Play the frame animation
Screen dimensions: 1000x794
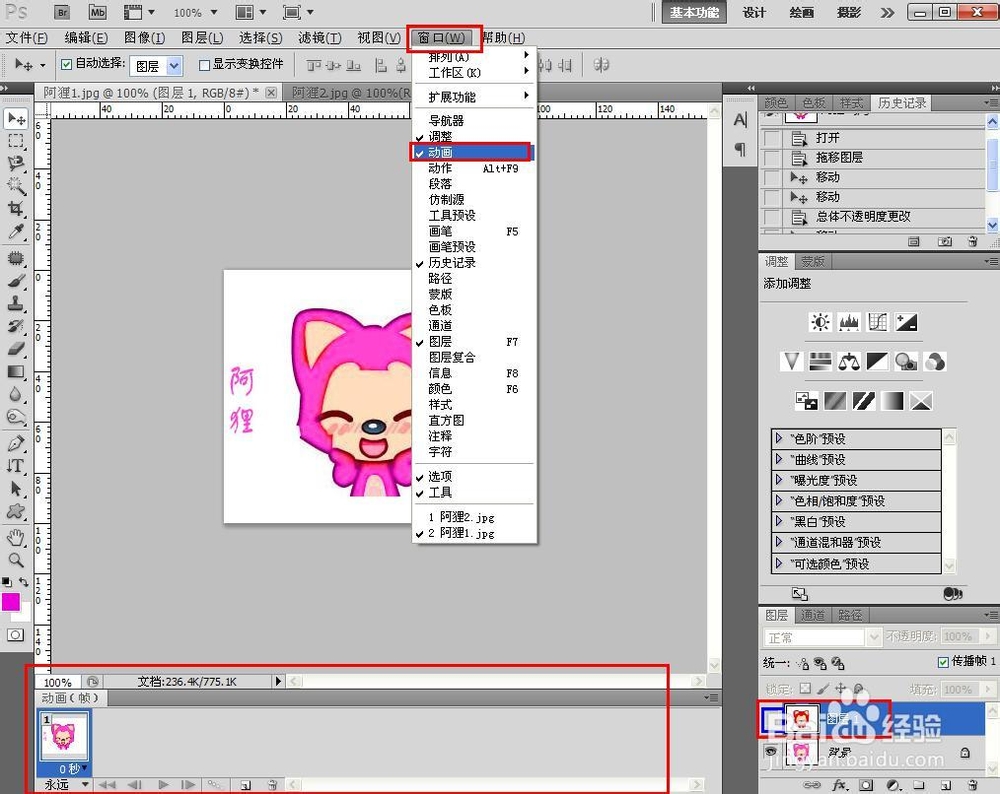click(163, 784)
